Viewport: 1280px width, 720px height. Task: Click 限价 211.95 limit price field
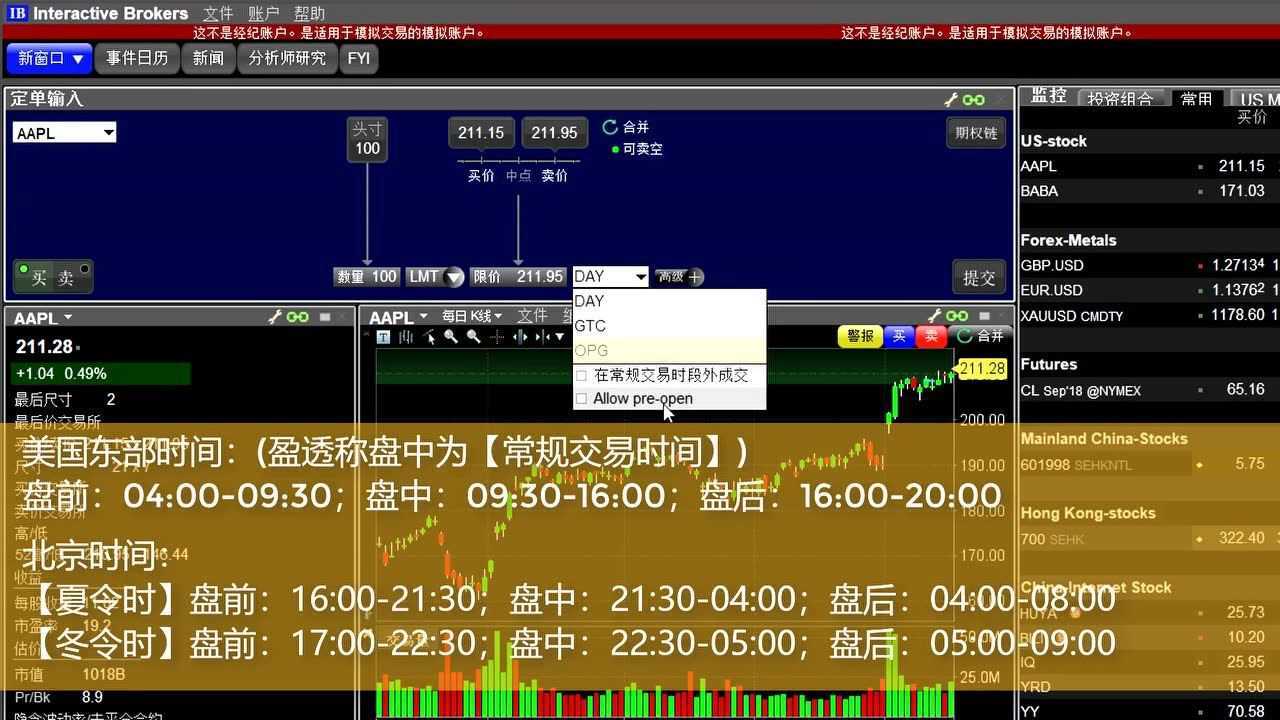click(518, 277)
